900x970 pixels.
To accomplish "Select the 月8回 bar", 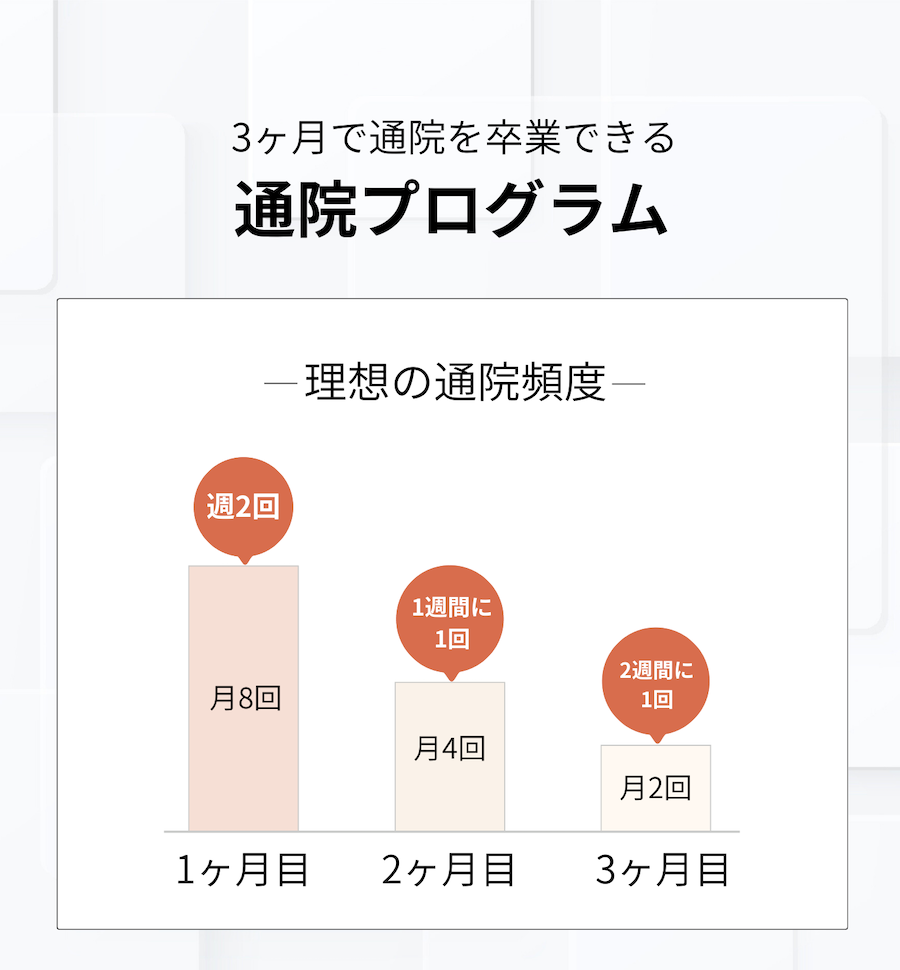I will click(244, 698).
